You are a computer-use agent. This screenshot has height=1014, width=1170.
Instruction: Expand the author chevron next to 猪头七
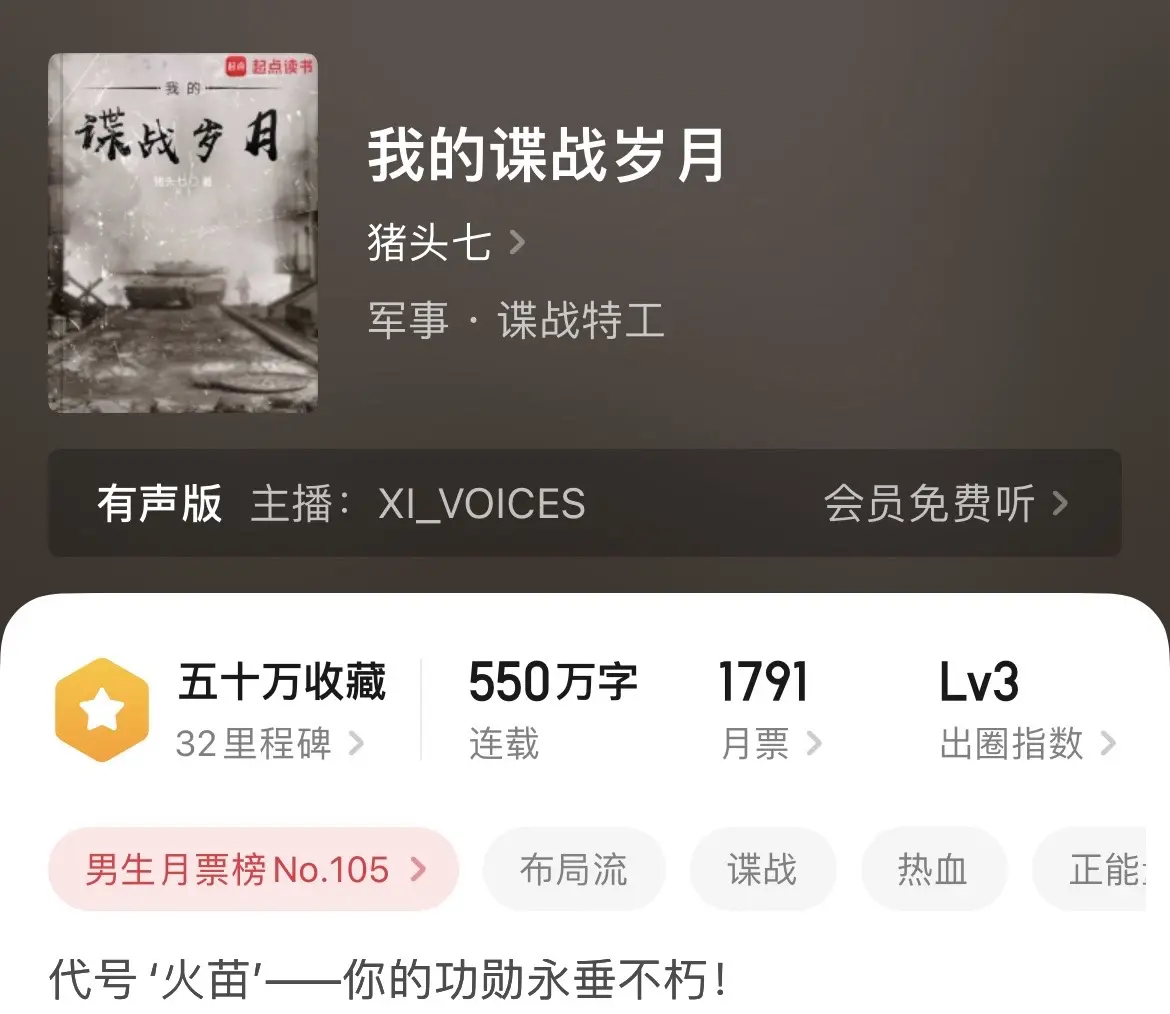pyautogui.click(x=517, y=242)
